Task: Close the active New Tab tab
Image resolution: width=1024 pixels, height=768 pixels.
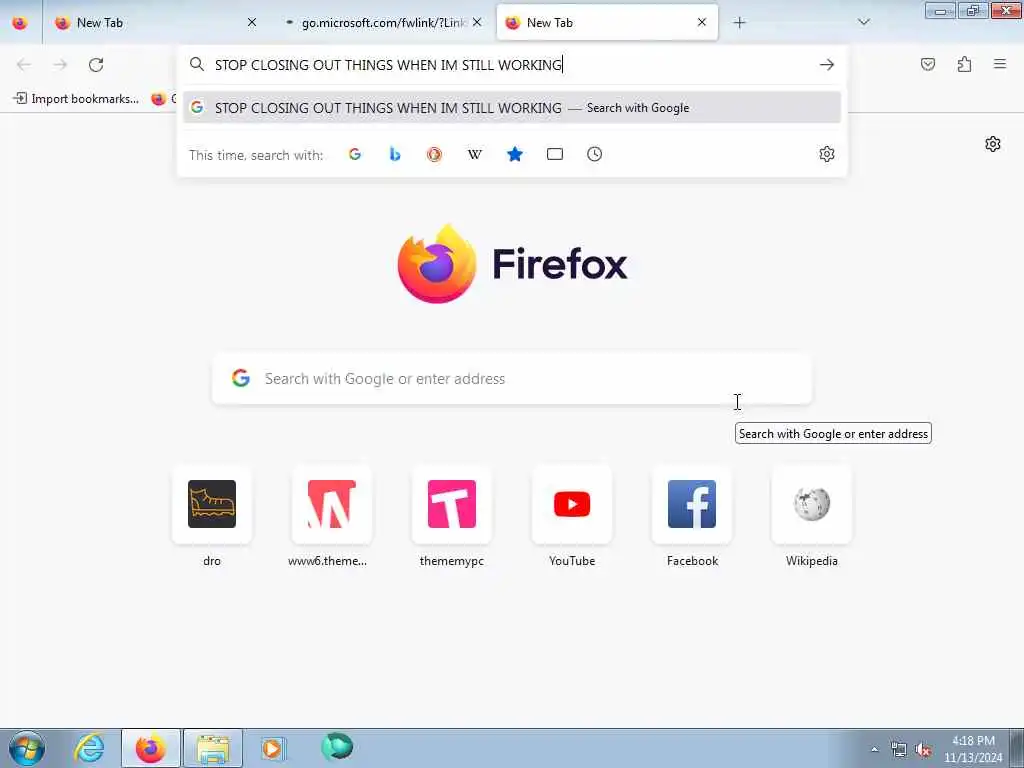Action: click(701, 22)
